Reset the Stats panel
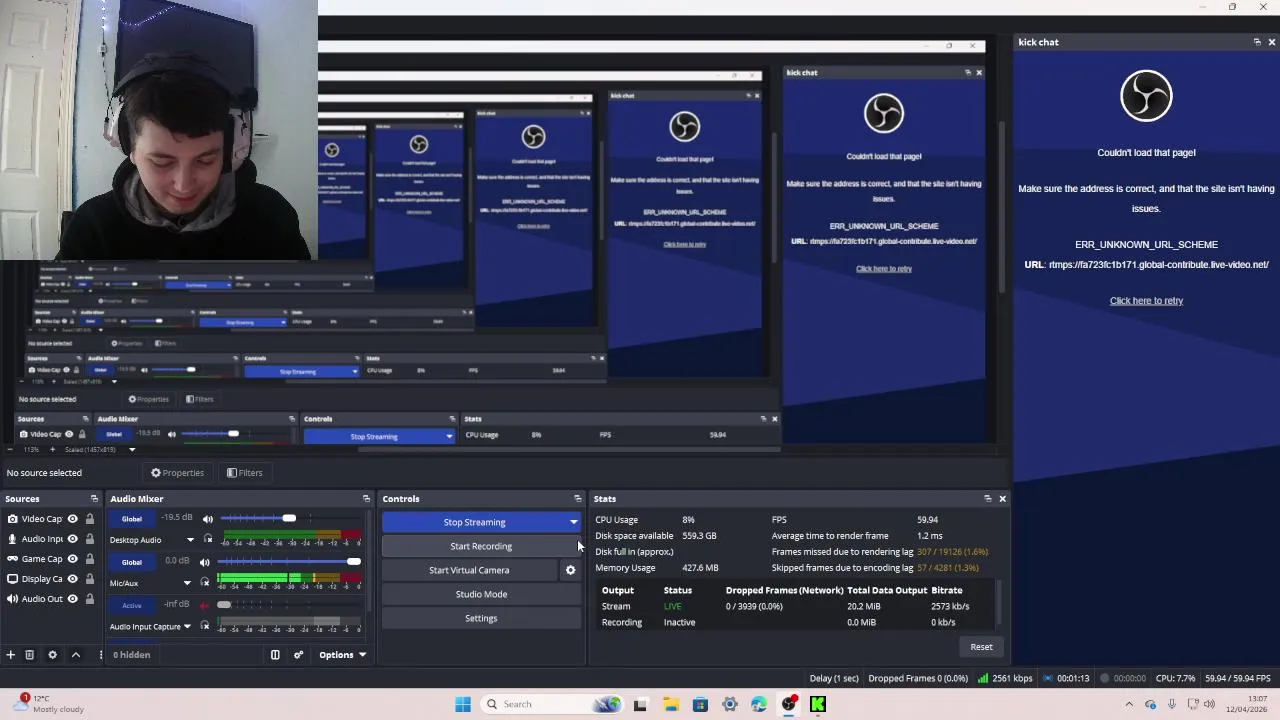Screen dimensions: 1280x720 tap(981, 647)
